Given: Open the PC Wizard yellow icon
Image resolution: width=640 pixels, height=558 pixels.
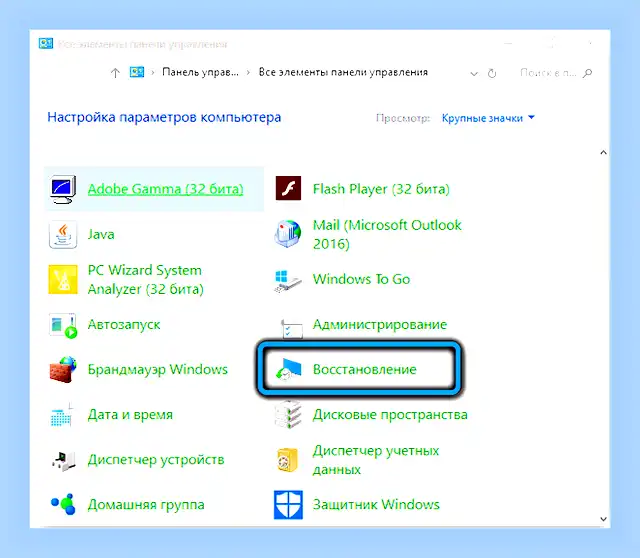Looking at the screenshot, I should pos(63,280).
